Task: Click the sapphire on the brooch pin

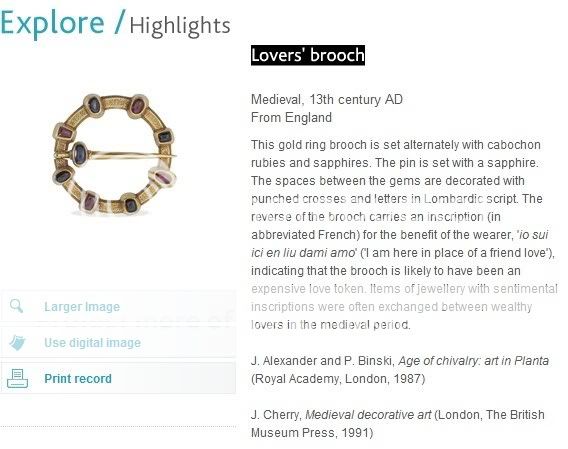Action: [80, 154]
